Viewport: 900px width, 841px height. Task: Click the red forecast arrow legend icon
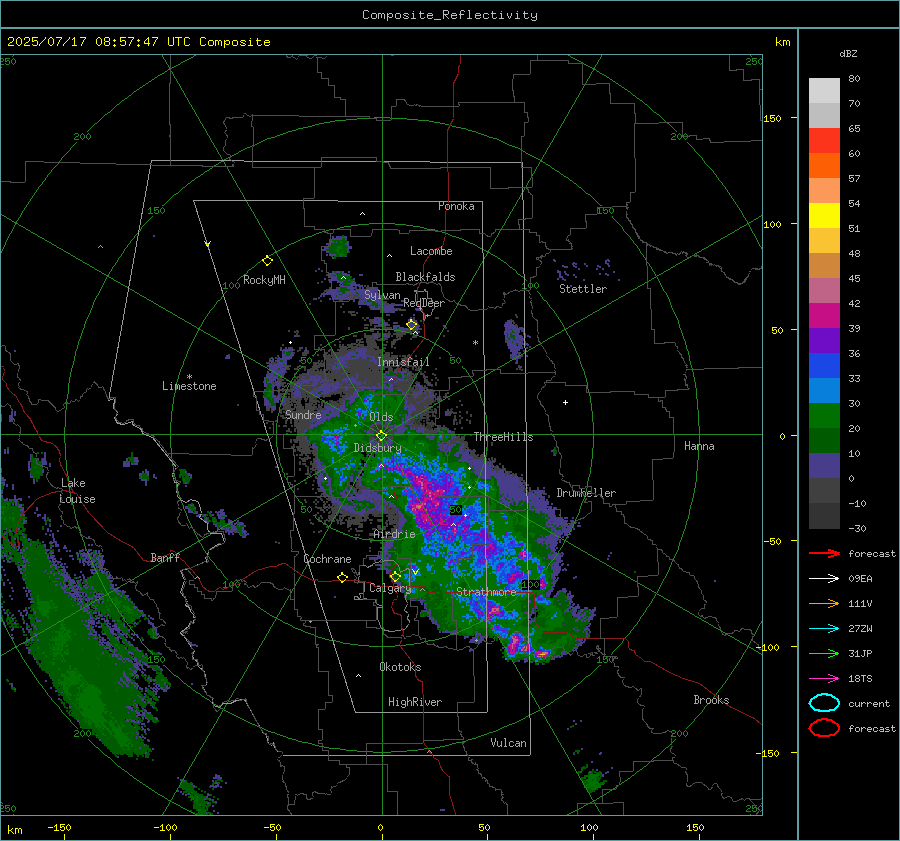(x=824, y=553)
